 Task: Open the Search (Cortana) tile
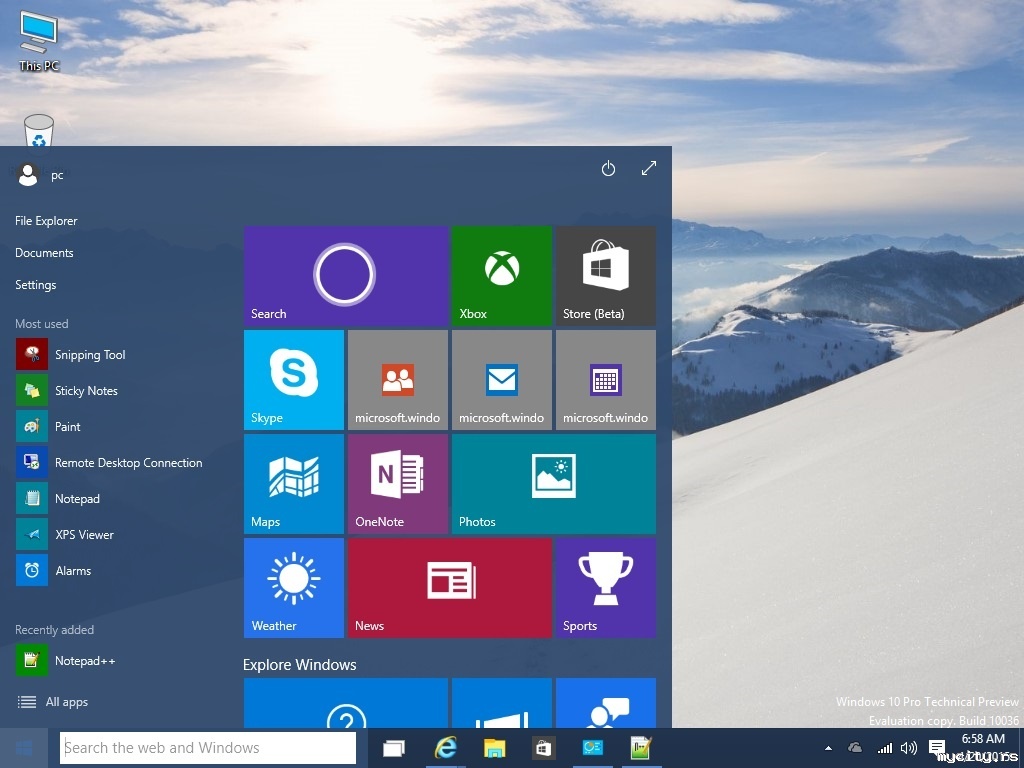tap(345, 276)
